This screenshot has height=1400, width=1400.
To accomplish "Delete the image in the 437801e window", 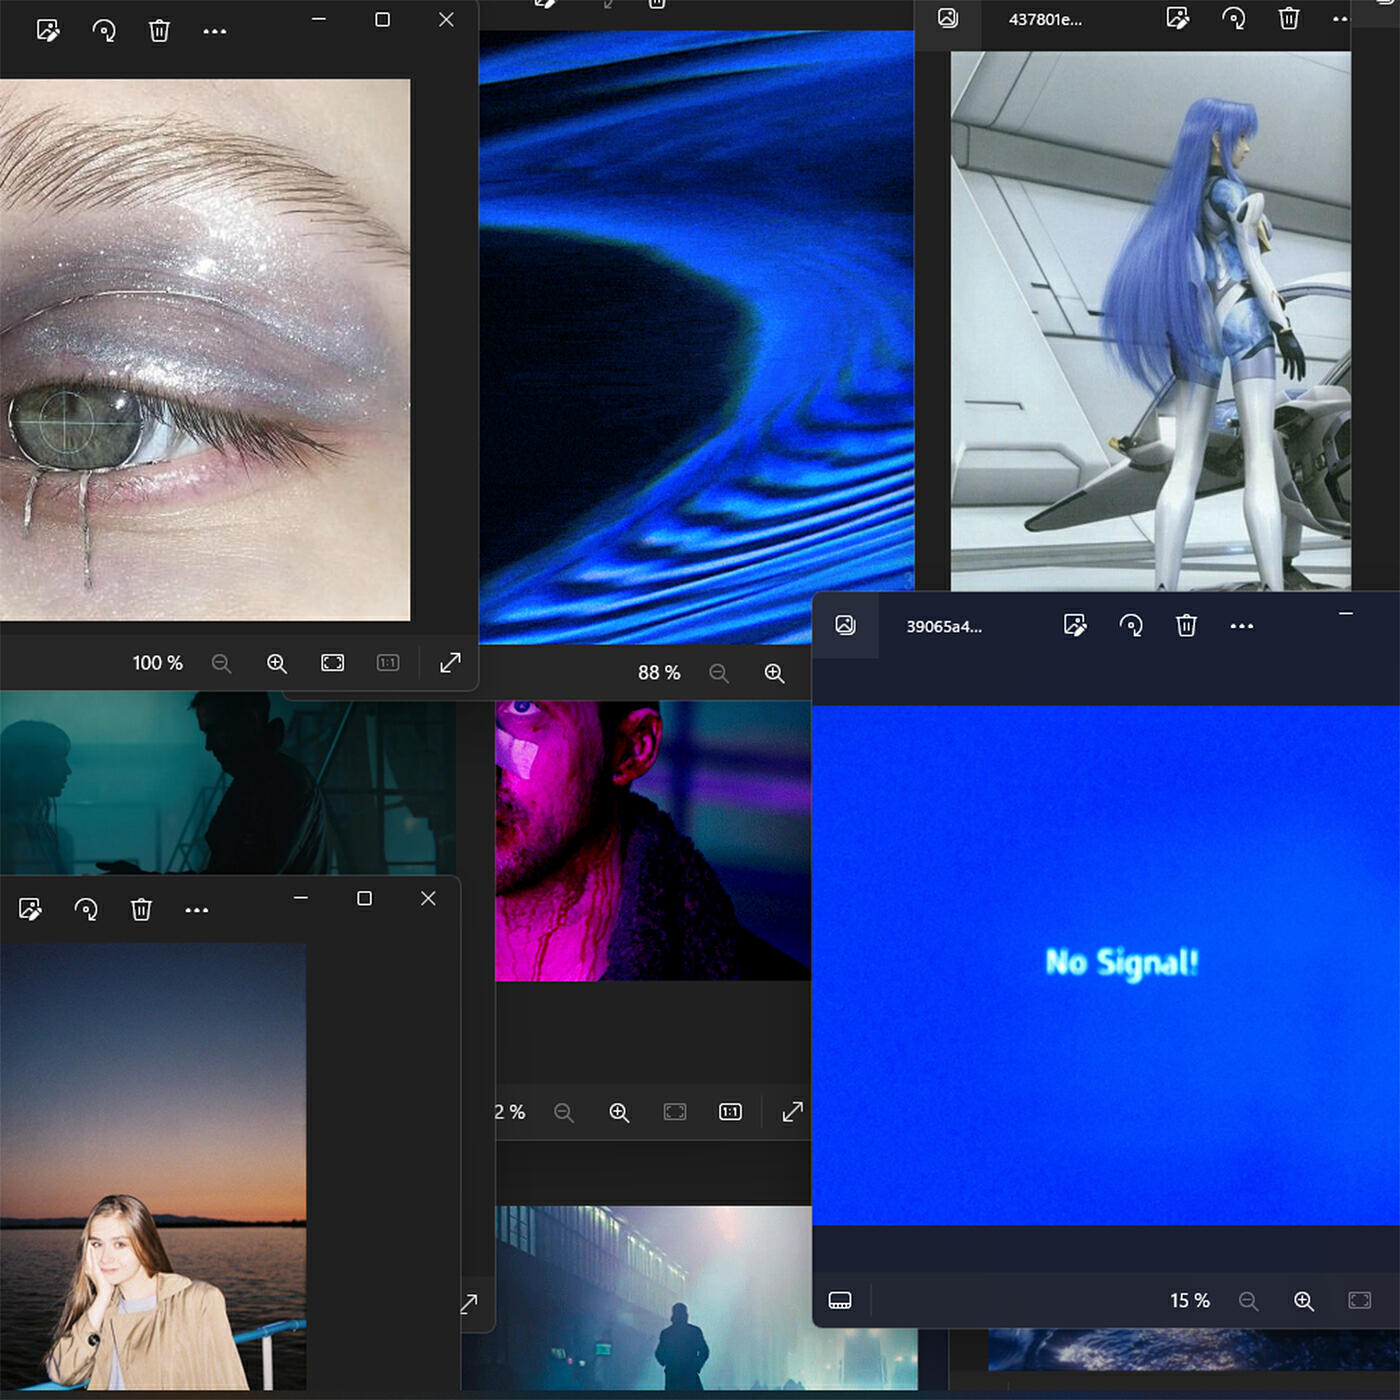I will point(1289,19).
